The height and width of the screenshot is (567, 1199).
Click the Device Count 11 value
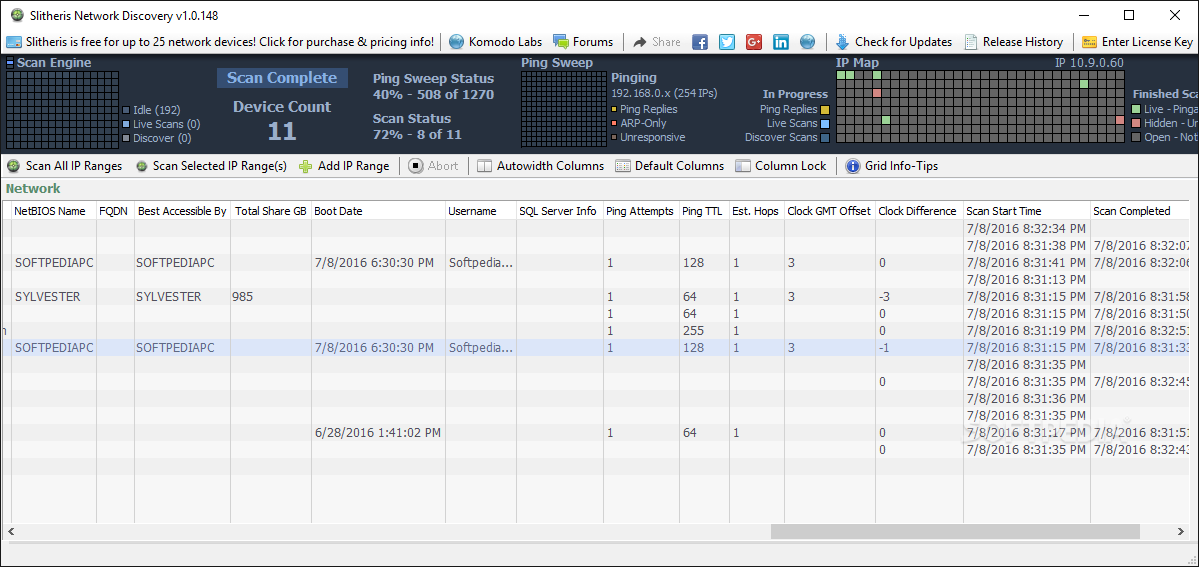tap(281, 131)
